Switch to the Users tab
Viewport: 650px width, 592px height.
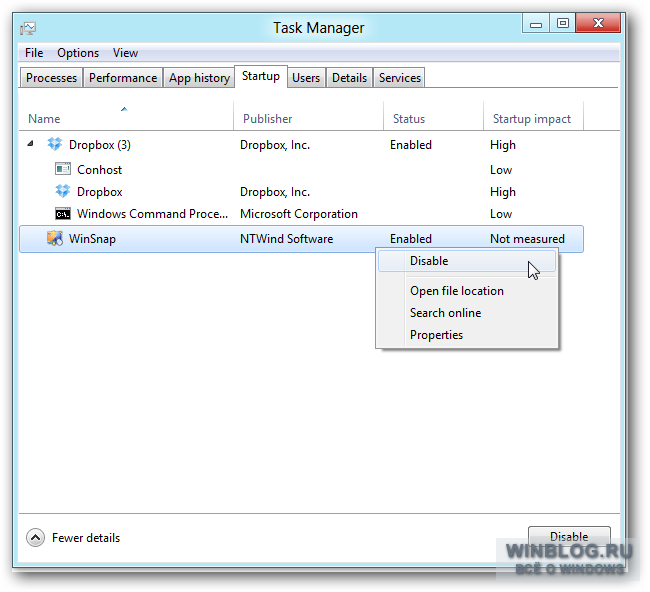coord(306,78)
